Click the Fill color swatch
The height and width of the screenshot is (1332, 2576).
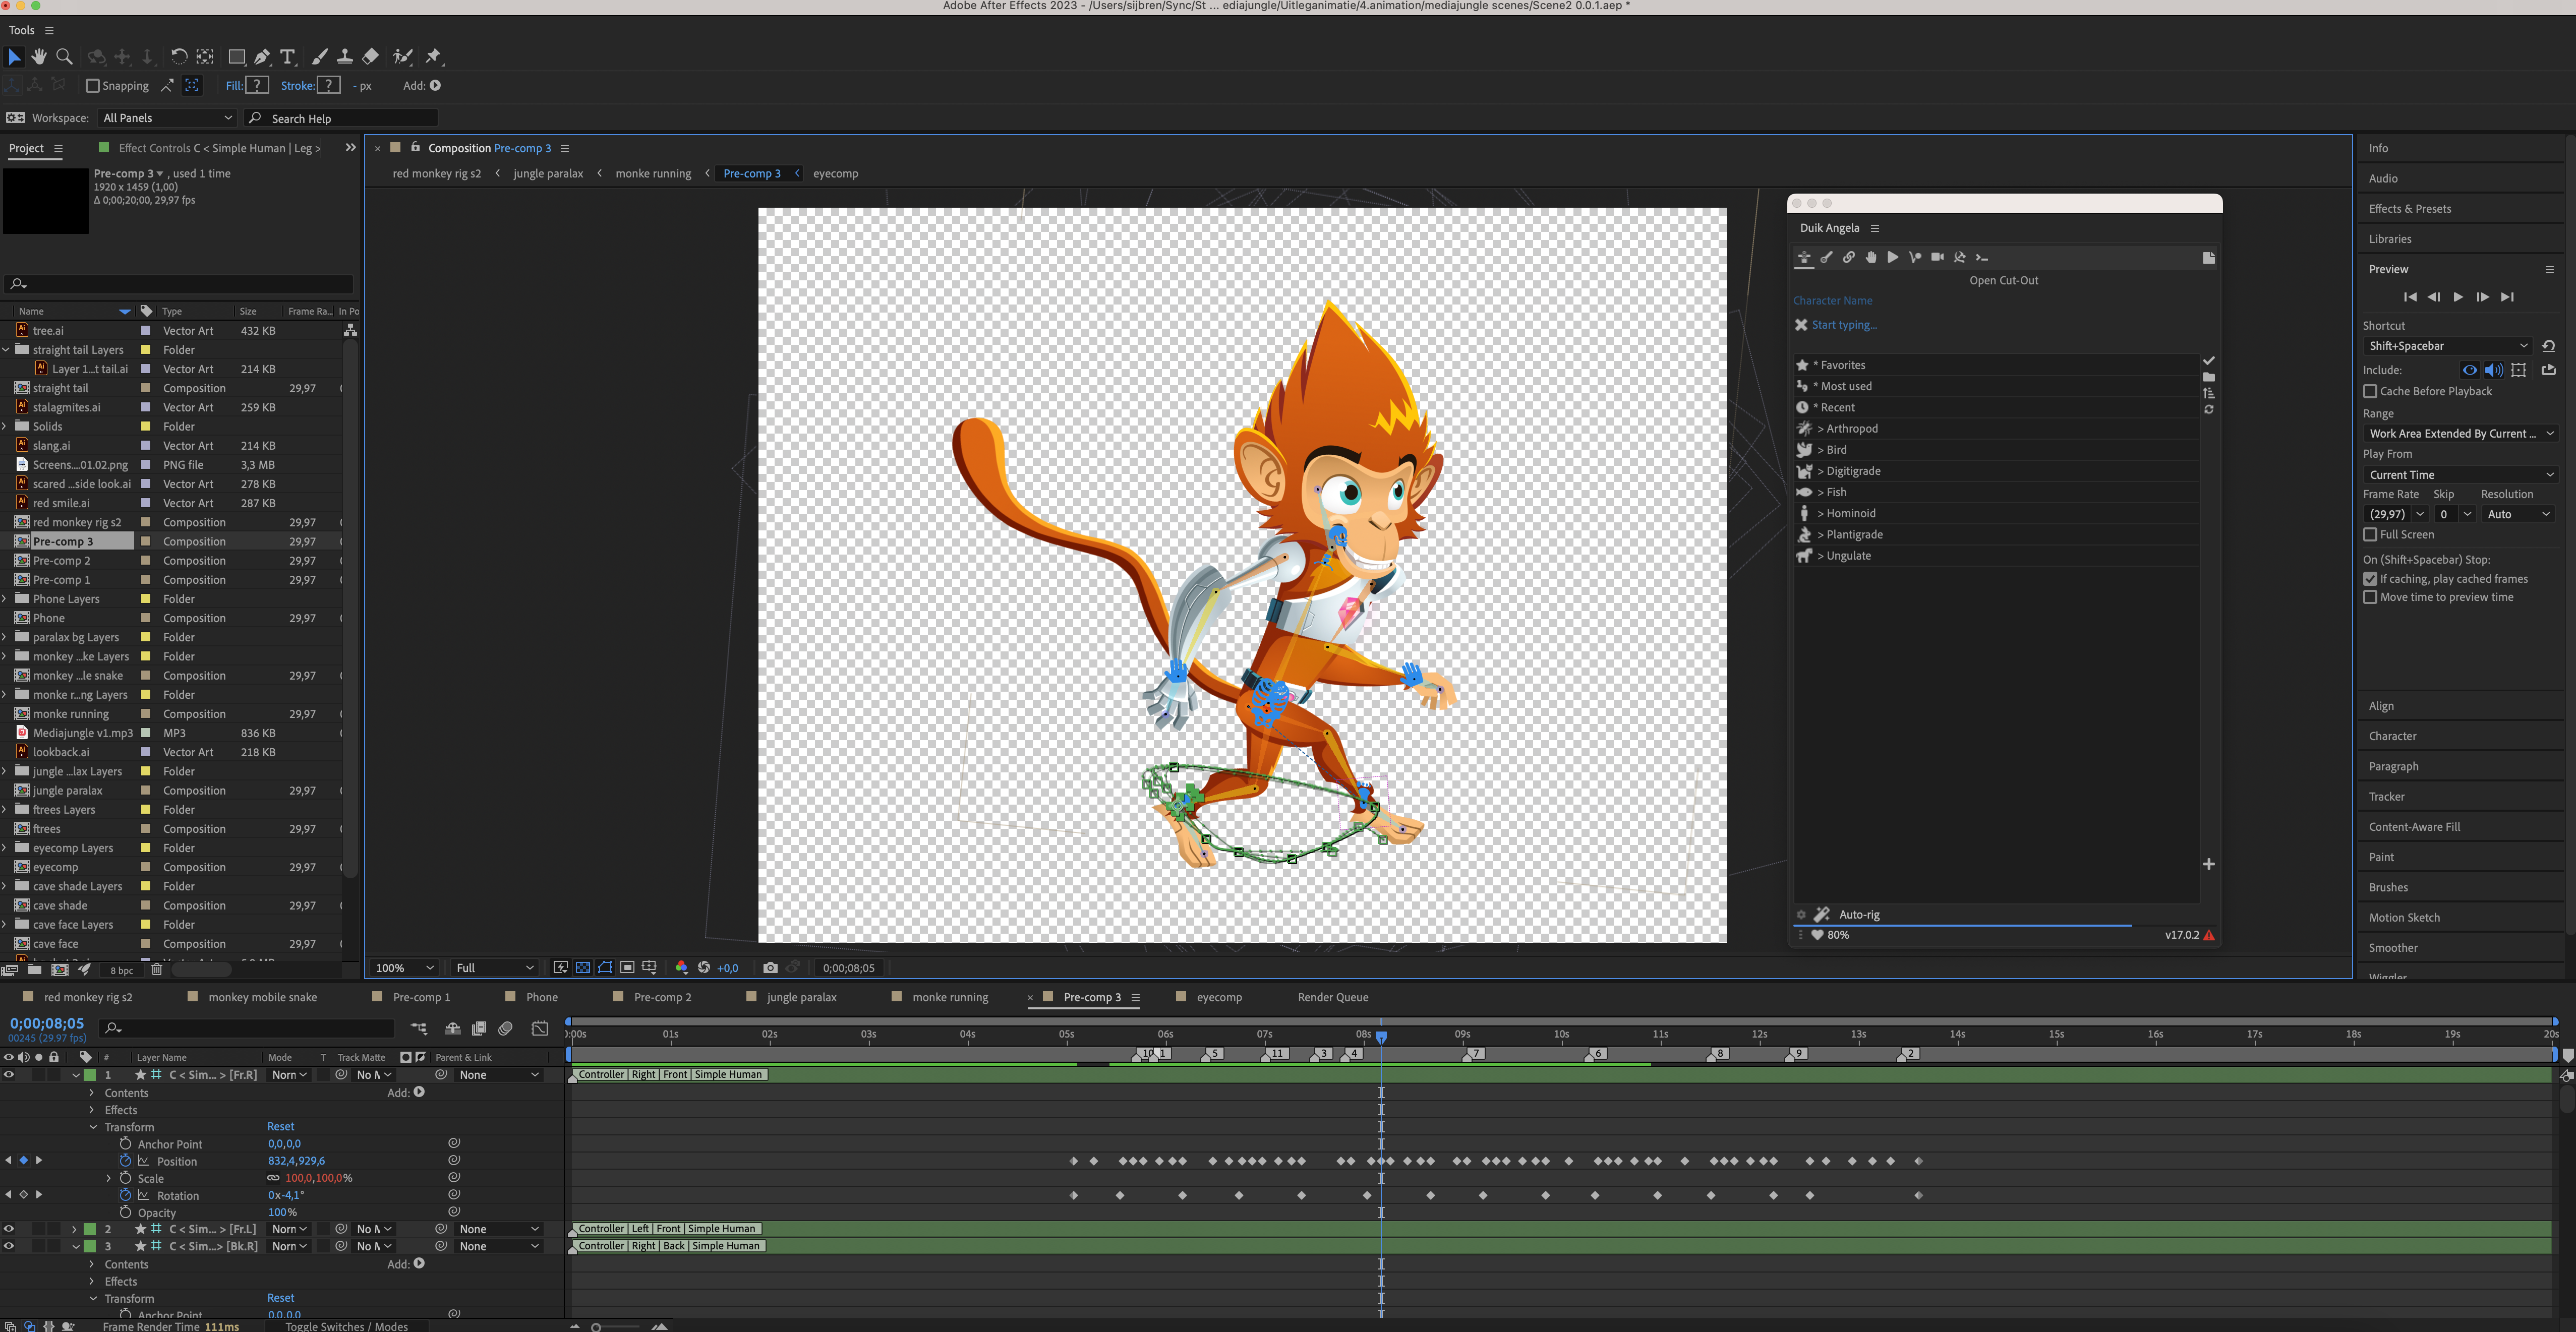(x=257, y=86)
